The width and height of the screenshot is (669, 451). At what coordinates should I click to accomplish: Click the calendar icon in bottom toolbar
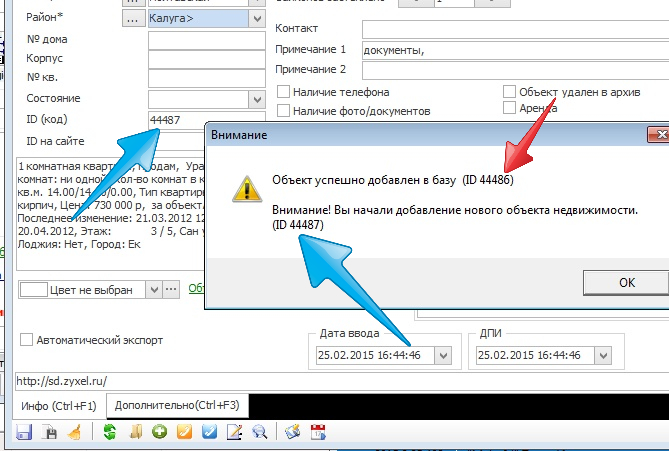pyautogui.click(x=319, y=433)
